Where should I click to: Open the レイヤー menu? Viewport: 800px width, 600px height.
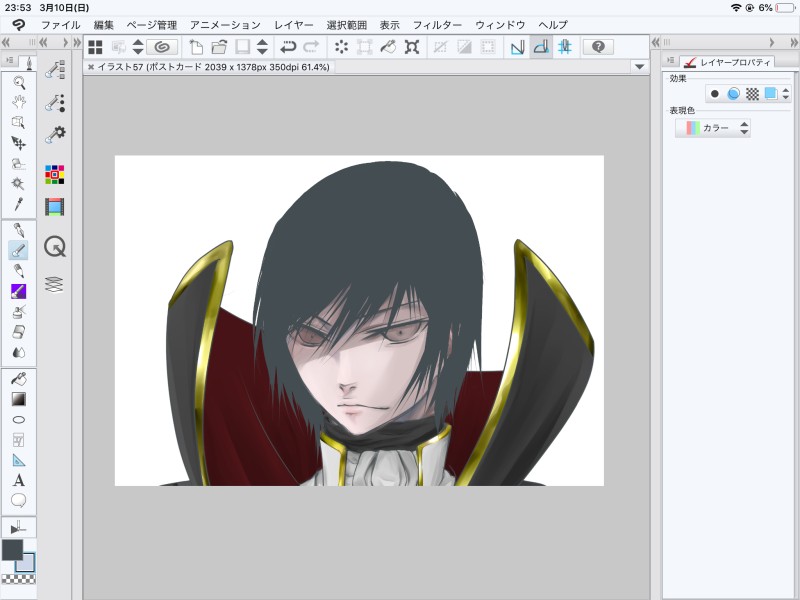[x=293, y=24]
